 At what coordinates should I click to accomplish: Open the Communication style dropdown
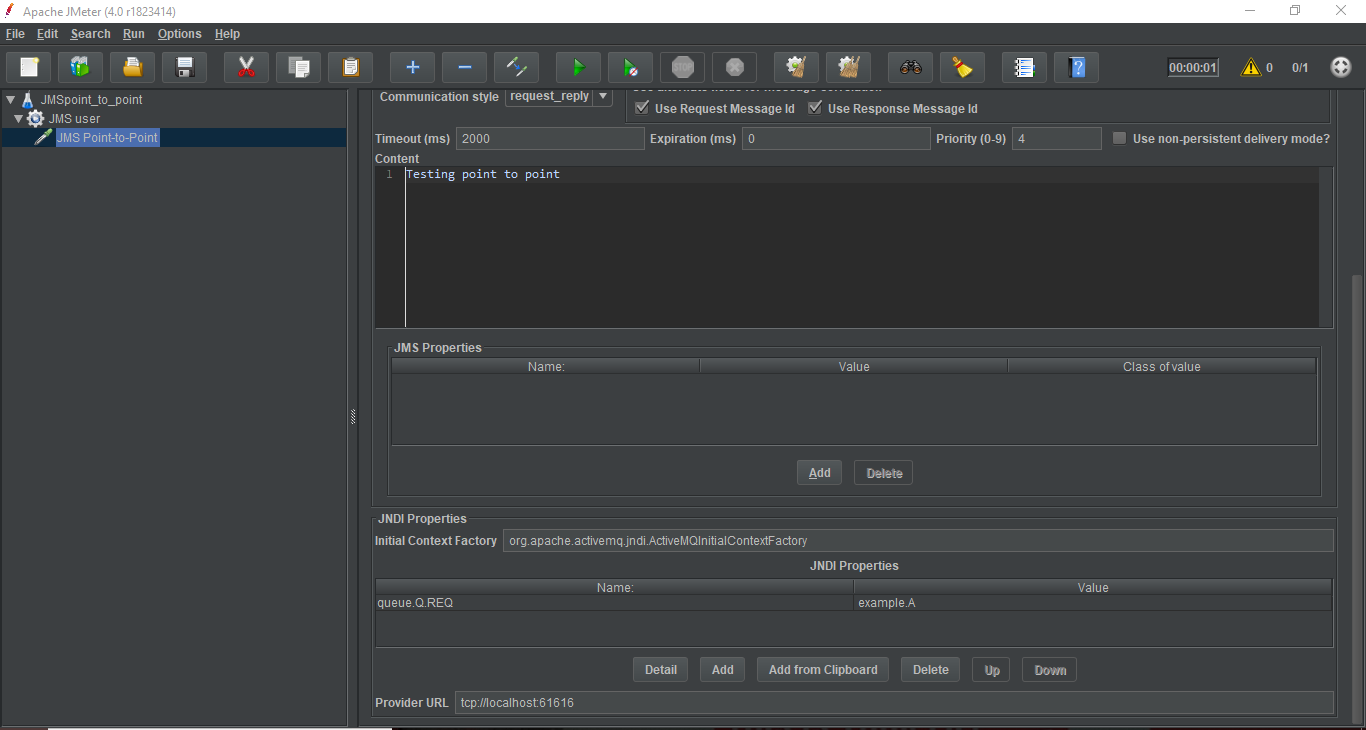(603, 97)
